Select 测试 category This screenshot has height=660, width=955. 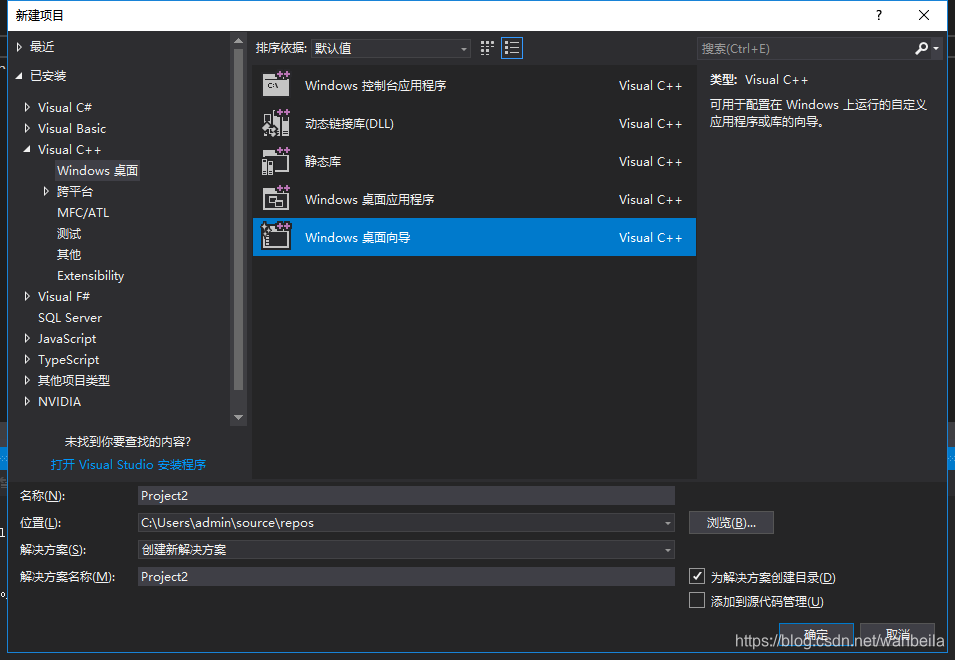coord(69,234)
